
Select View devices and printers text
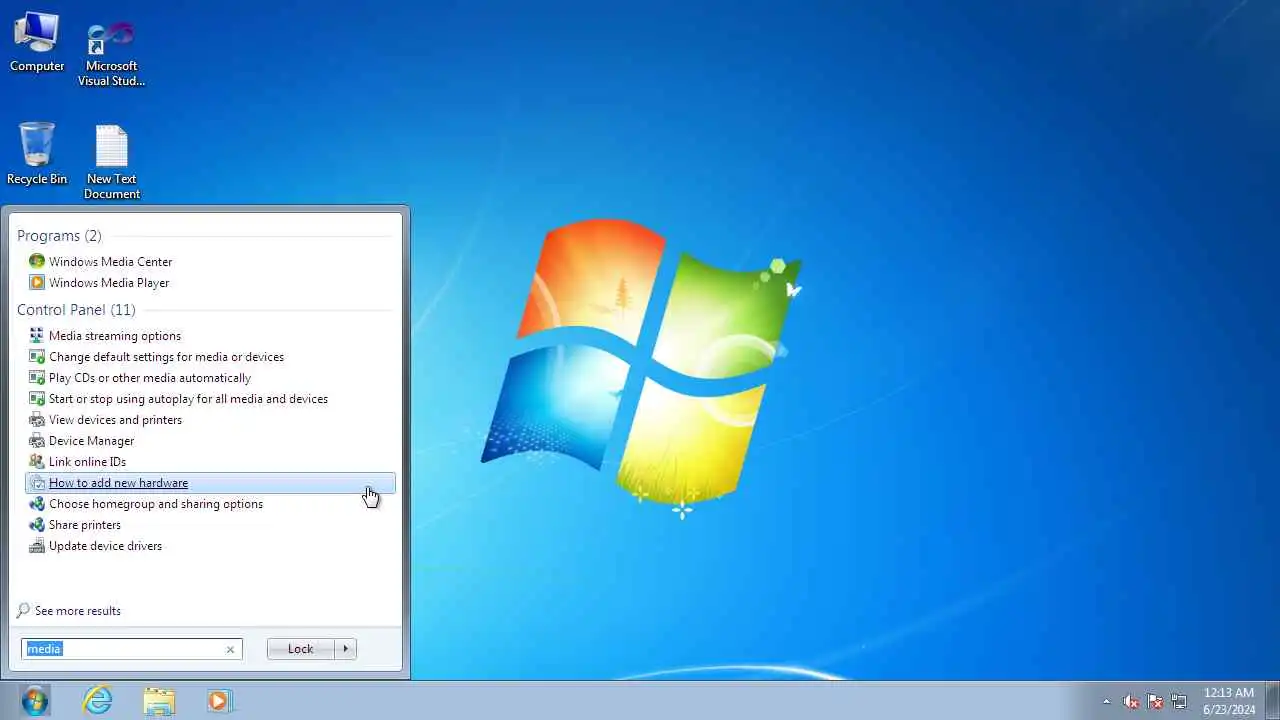115,420
